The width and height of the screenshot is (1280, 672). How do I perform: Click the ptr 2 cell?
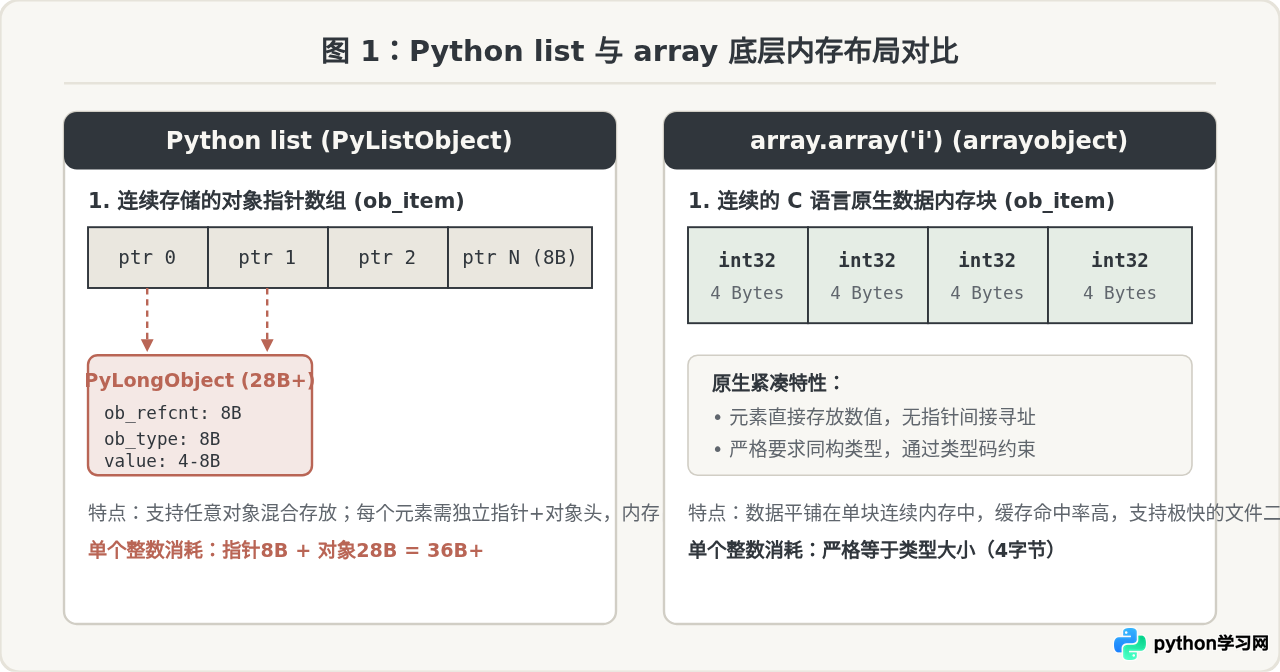coord(388,257)
